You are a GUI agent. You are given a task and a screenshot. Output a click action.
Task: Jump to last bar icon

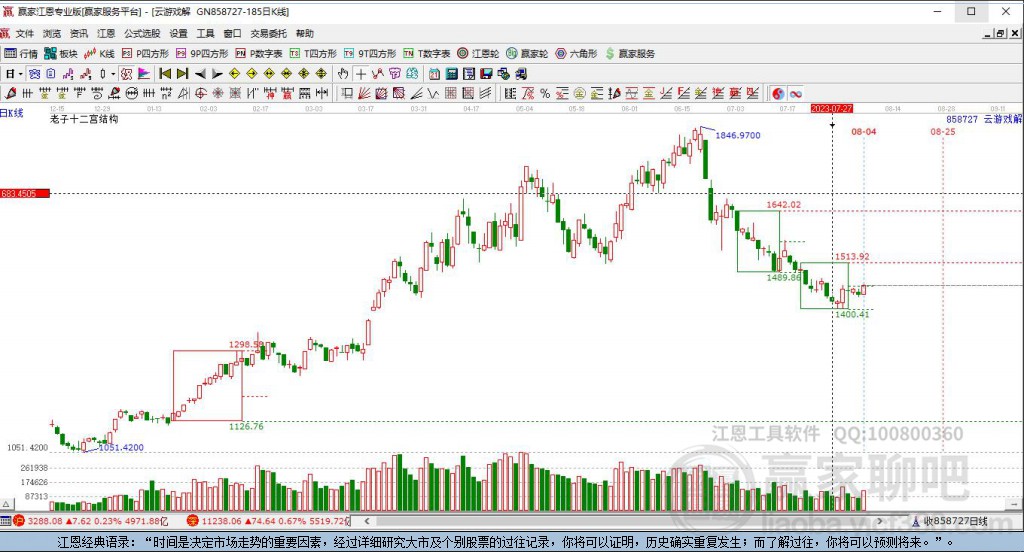[183, 74]
